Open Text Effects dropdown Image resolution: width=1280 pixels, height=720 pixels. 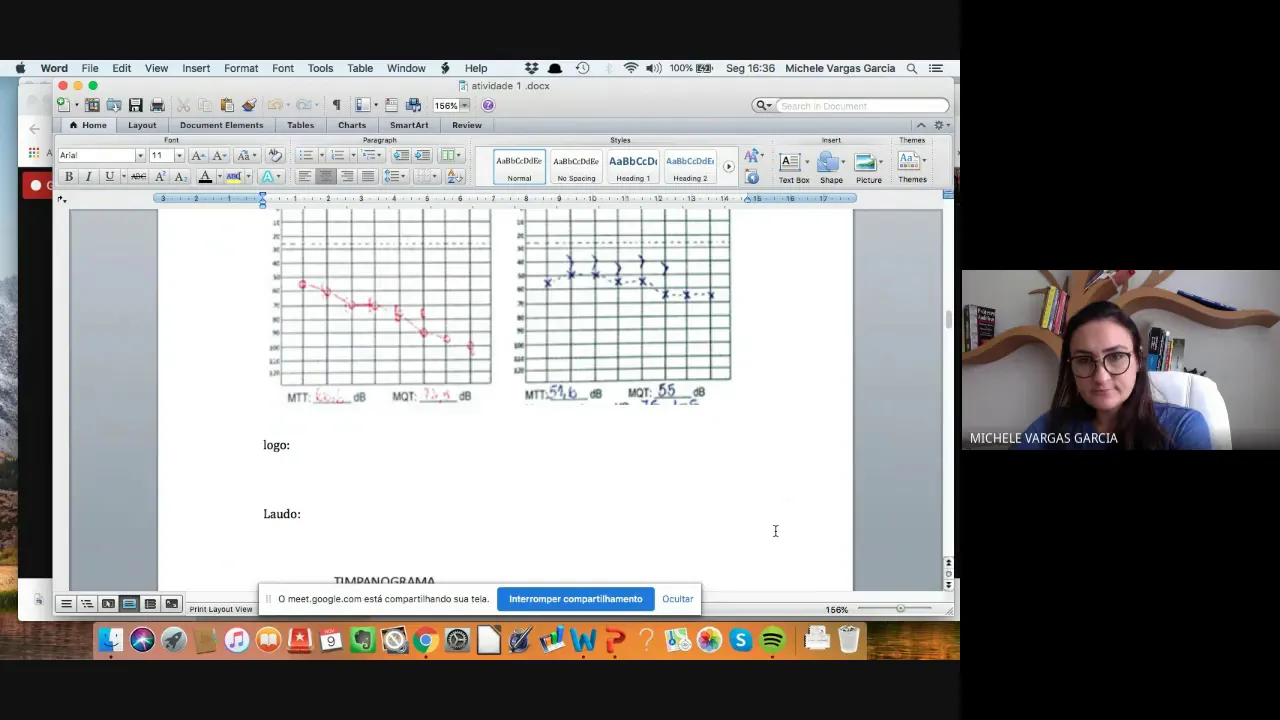pos(271,176)
